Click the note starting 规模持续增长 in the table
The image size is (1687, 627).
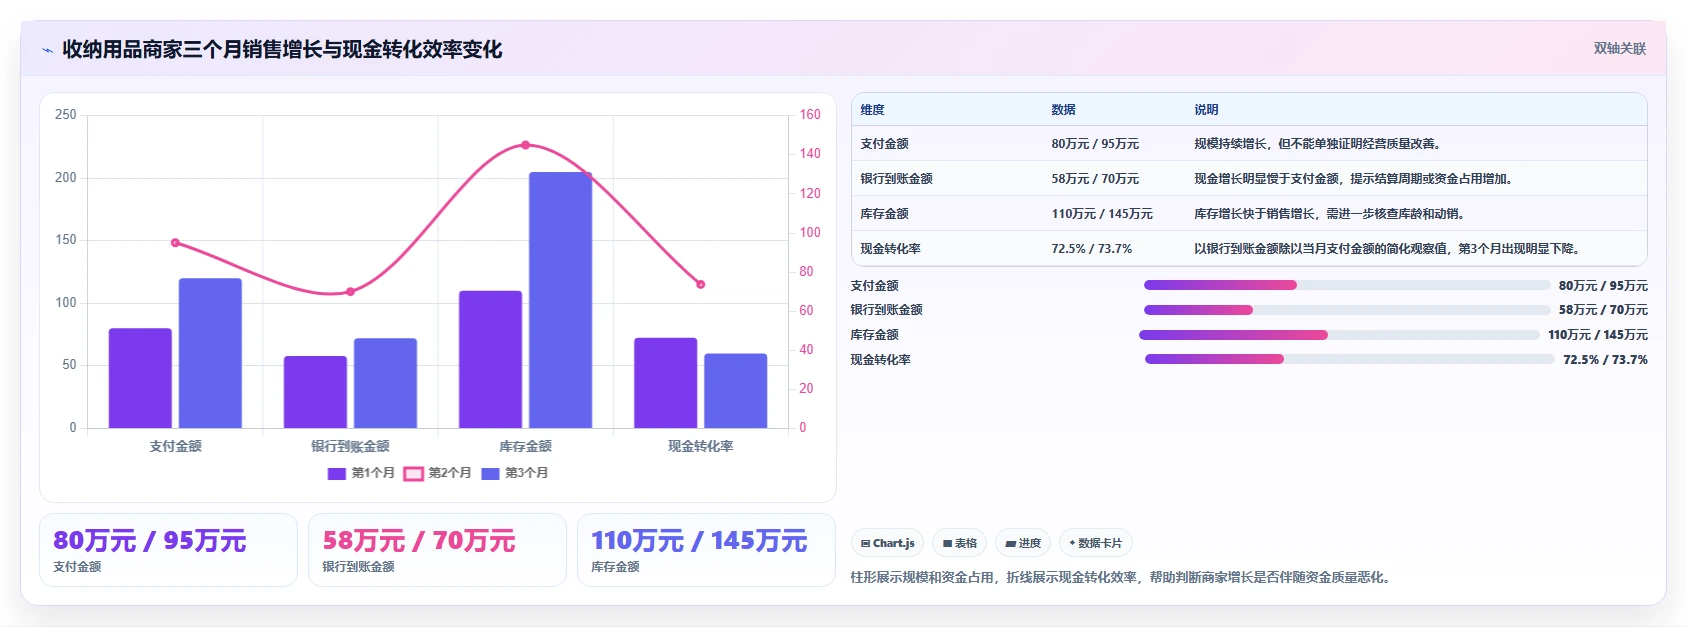[x=1320, y=144]
